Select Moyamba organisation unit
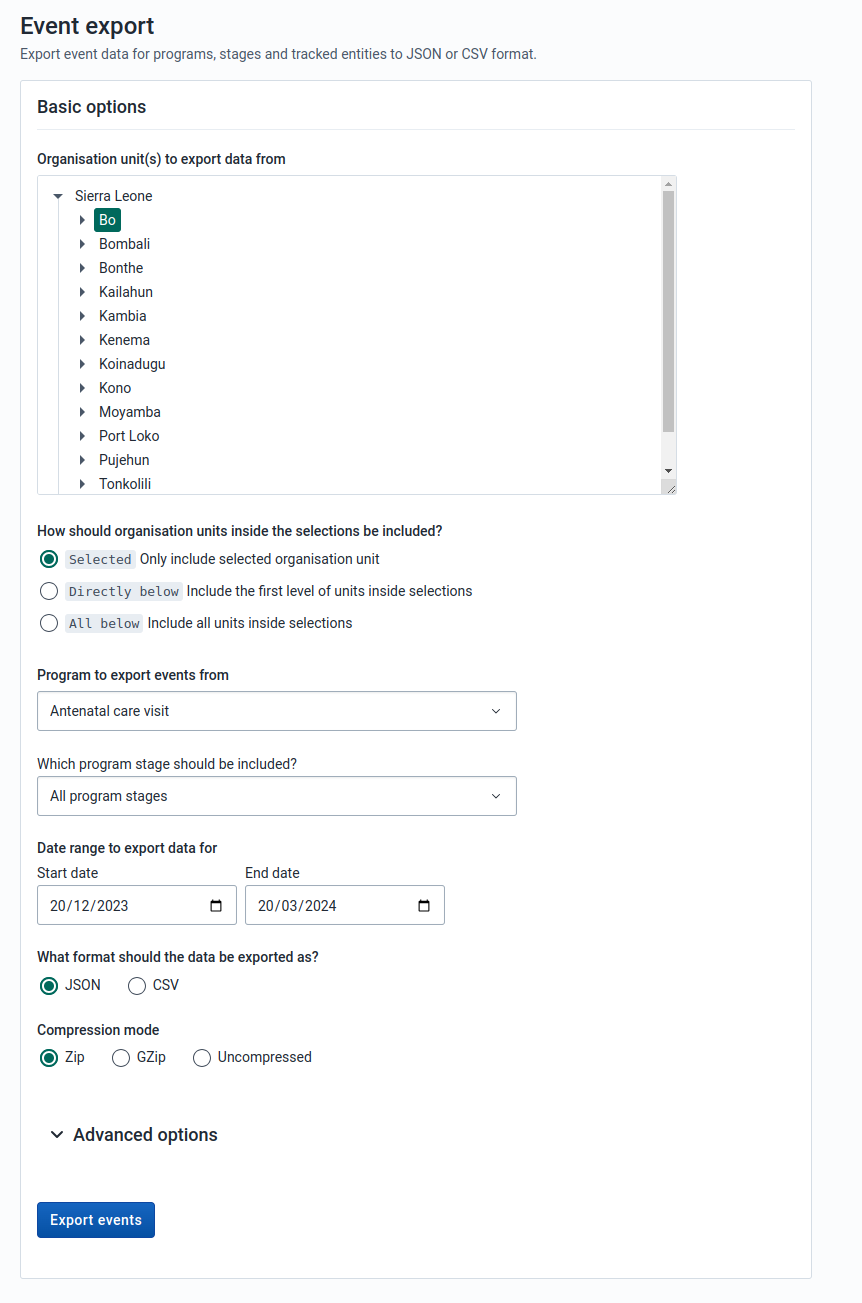This screenshot has height=1303, width=862. point(130,412)
